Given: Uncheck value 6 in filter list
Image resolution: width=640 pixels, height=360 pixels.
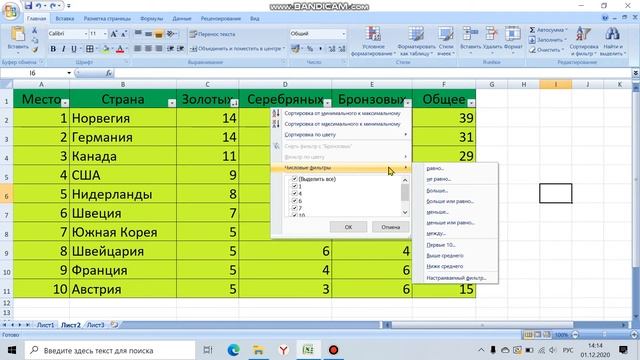Looking at the screenshot, I should point(294,201).
